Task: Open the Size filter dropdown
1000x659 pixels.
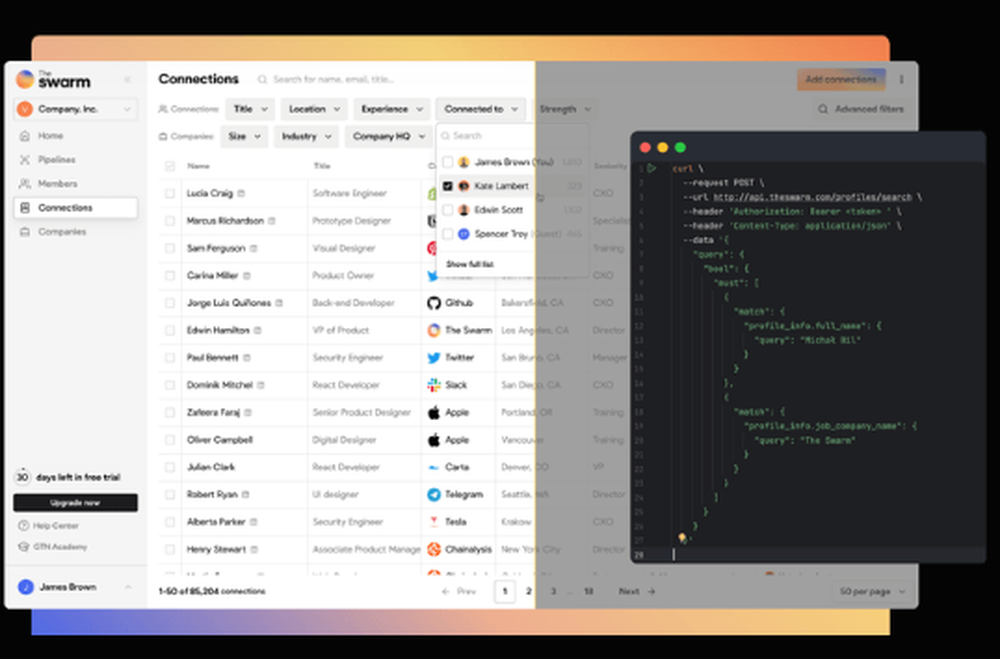Action: pyautogui.click(x=244, y=137)
